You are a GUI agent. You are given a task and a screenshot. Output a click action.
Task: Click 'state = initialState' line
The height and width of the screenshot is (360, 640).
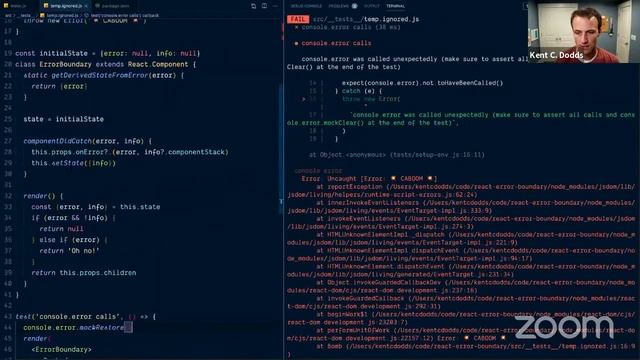coord(64,119)
